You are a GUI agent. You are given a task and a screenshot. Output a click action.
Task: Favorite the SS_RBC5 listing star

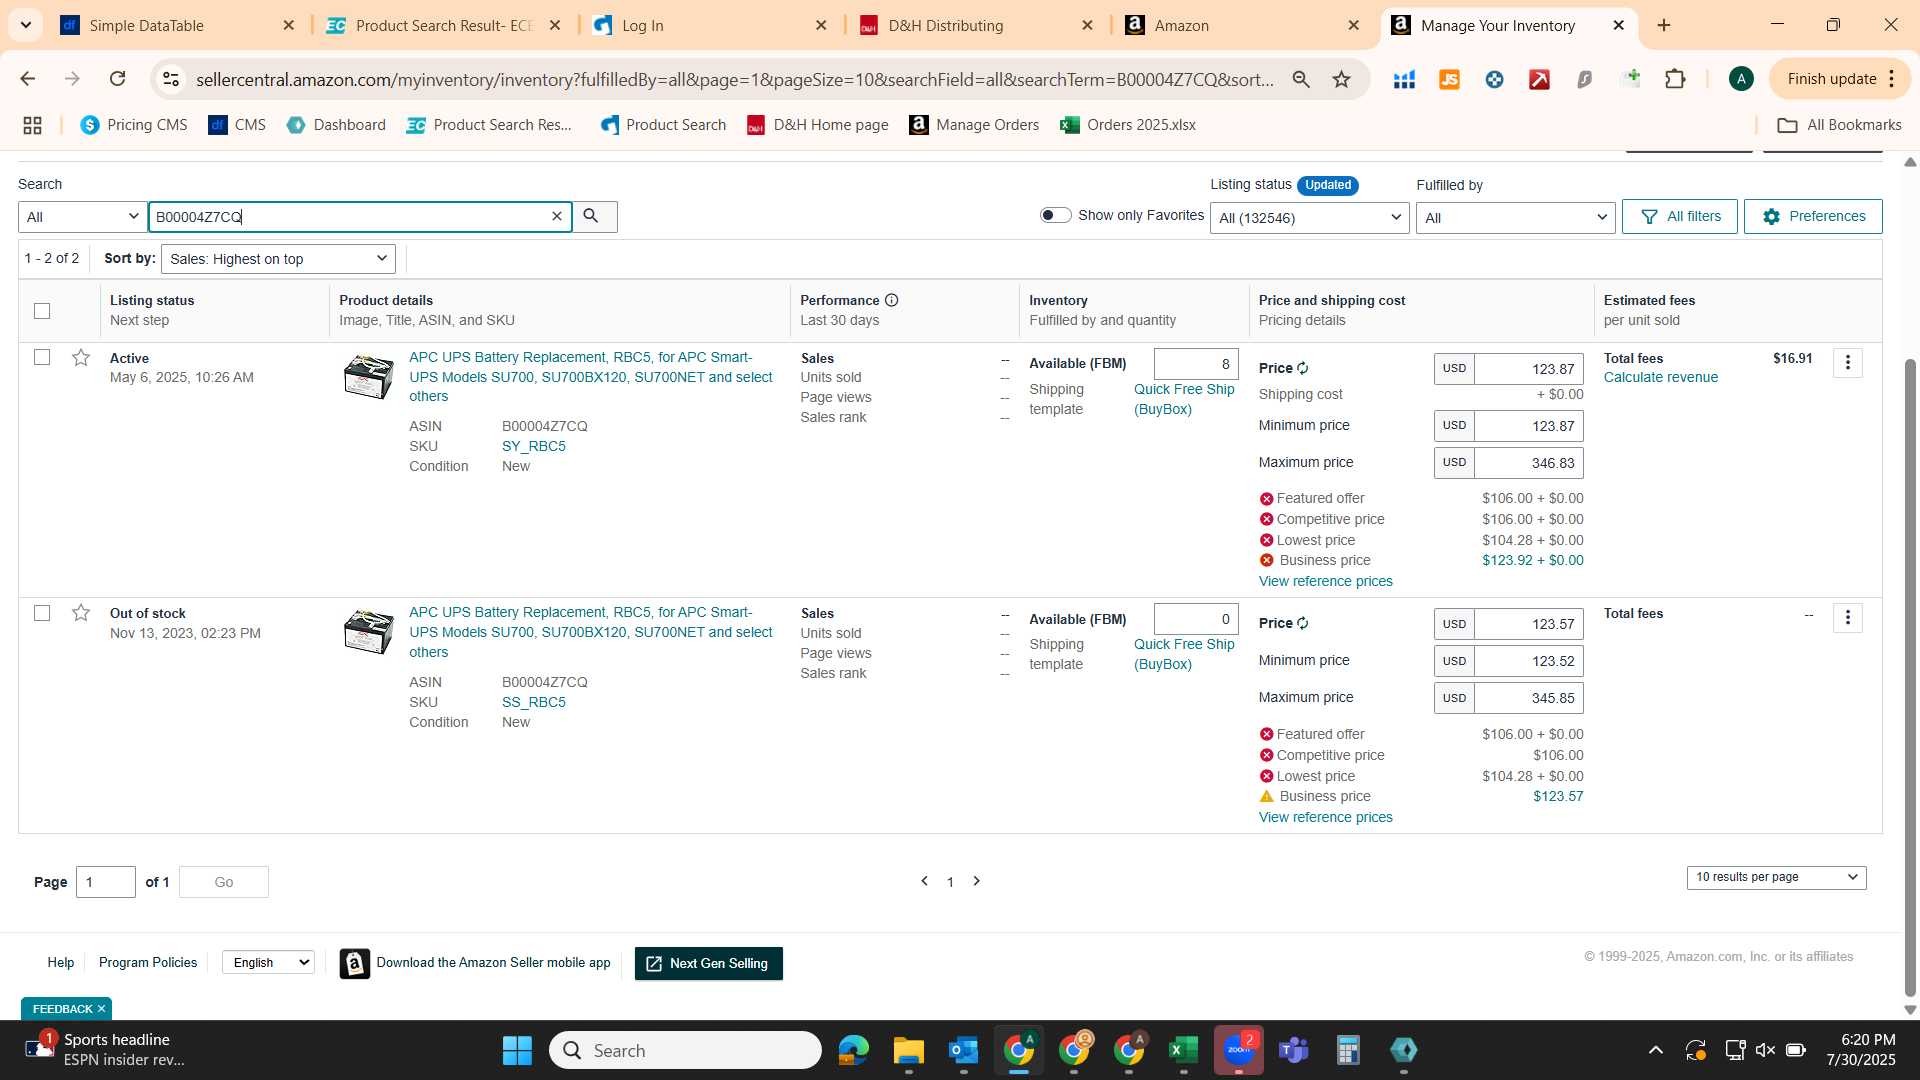point(81,613)
